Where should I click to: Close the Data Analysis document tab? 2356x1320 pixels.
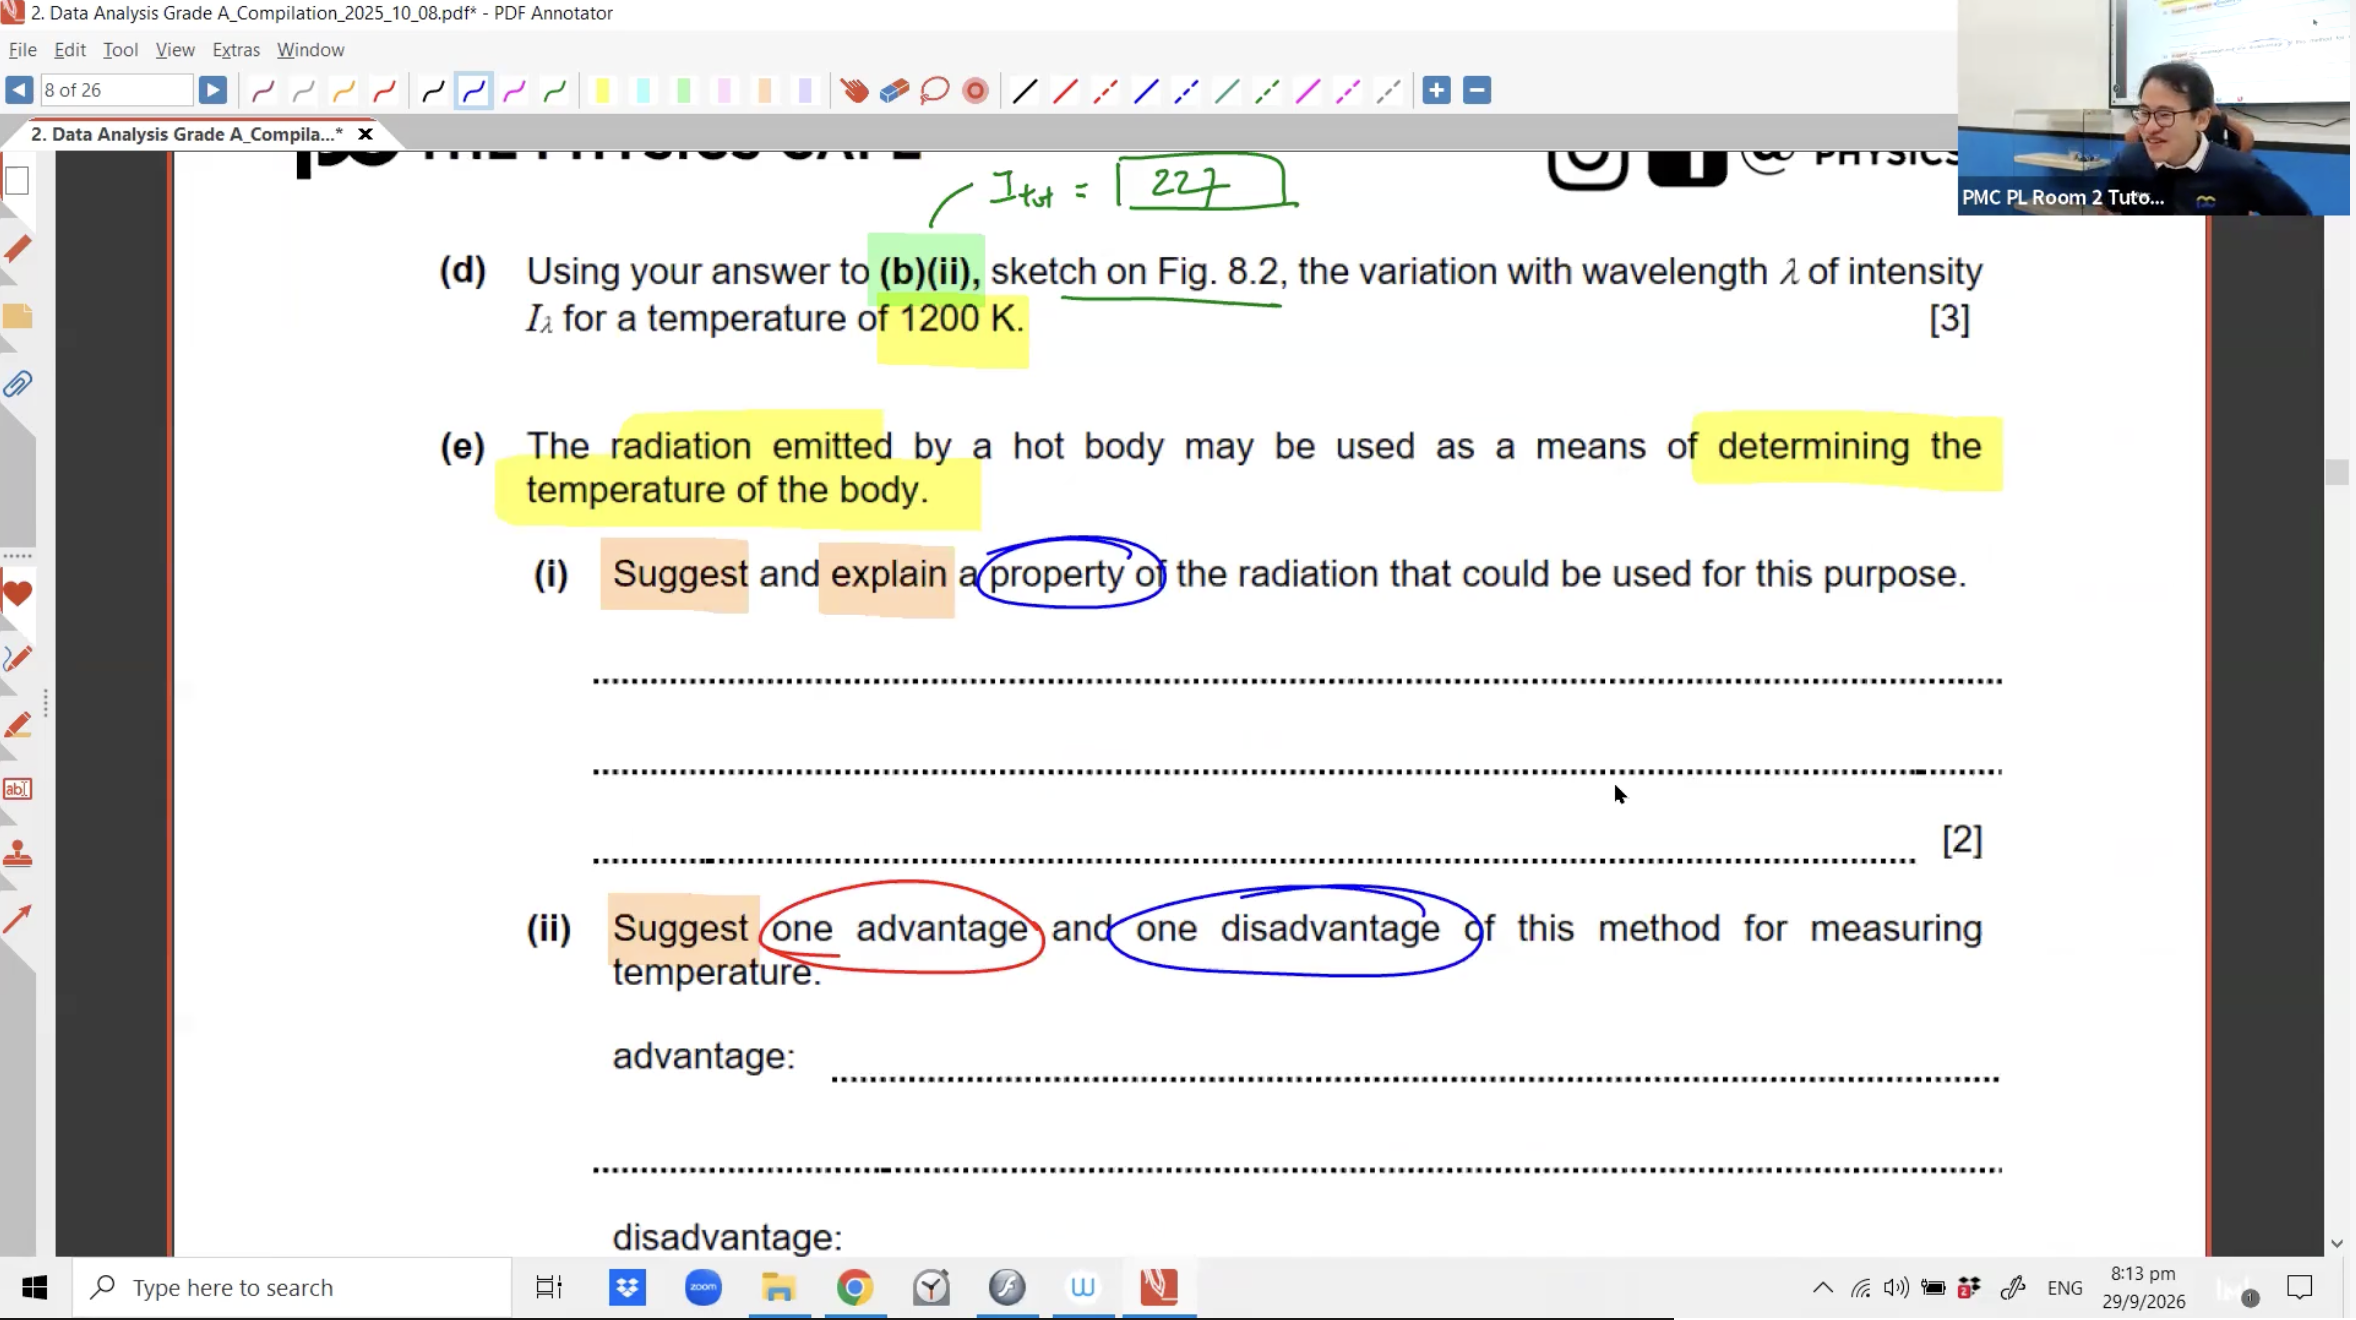point(365,133)
